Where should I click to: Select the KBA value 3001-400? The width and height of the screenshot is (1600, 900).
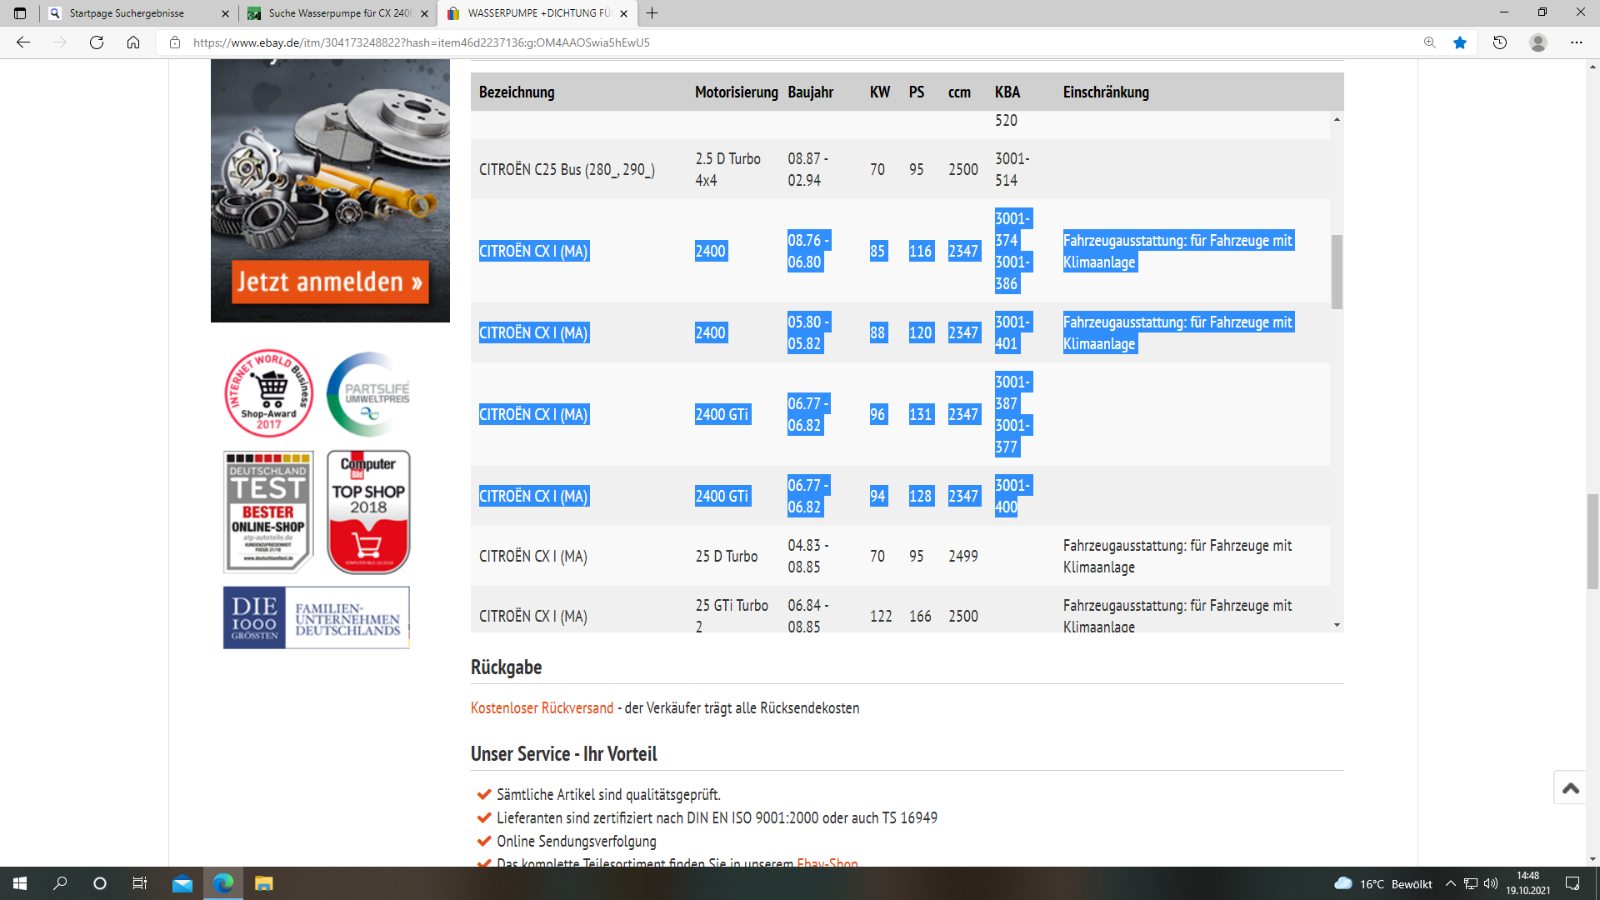pyautogui.click(x=1011, y=496)
